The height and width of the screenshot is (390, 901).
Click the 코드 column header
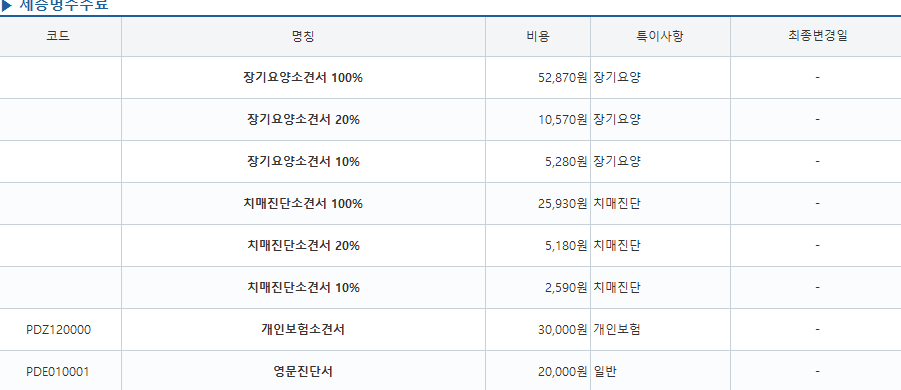(58, 36)
